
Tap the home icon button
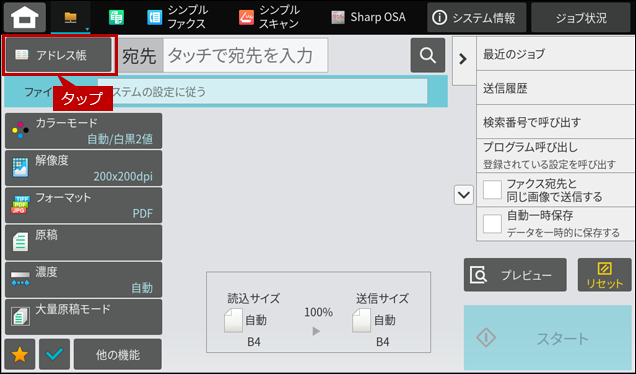(25, 17)
